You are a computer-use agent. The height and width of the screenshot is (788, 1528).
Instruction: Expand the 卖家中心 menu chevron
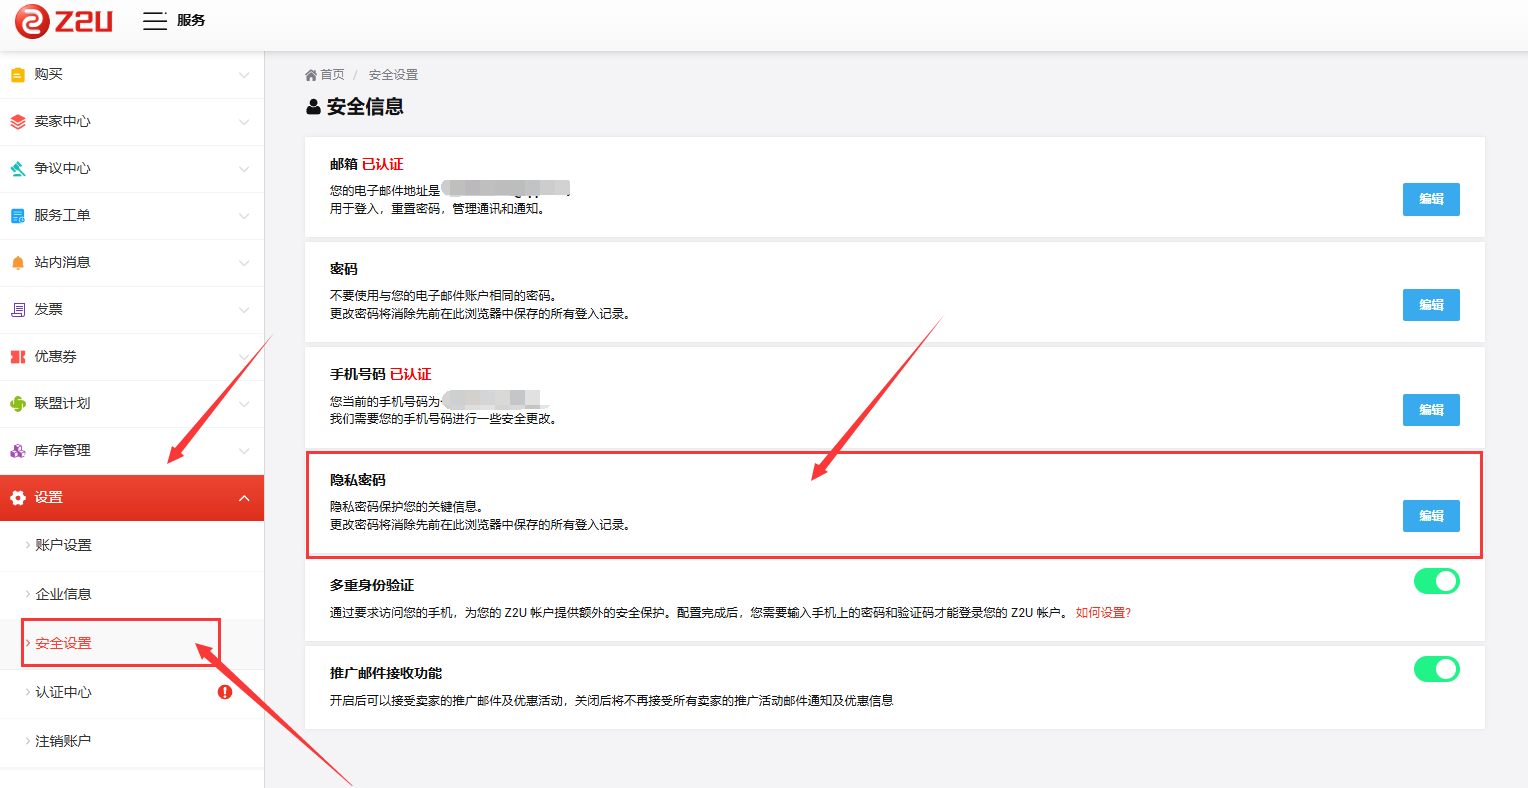pyautogui.click(x=244, y=122)
